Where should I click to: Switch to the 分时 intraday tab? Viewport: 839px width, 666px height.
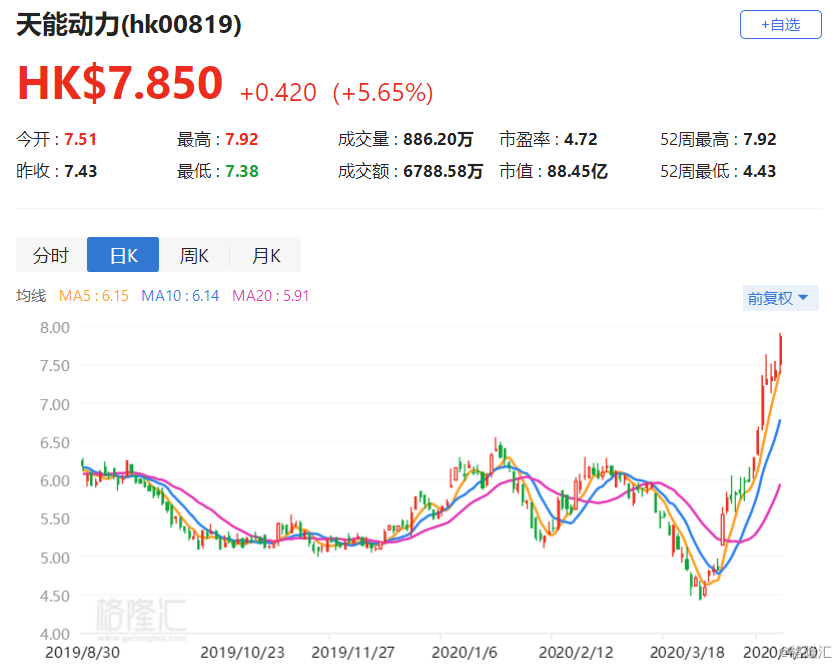tap(51, 255)
